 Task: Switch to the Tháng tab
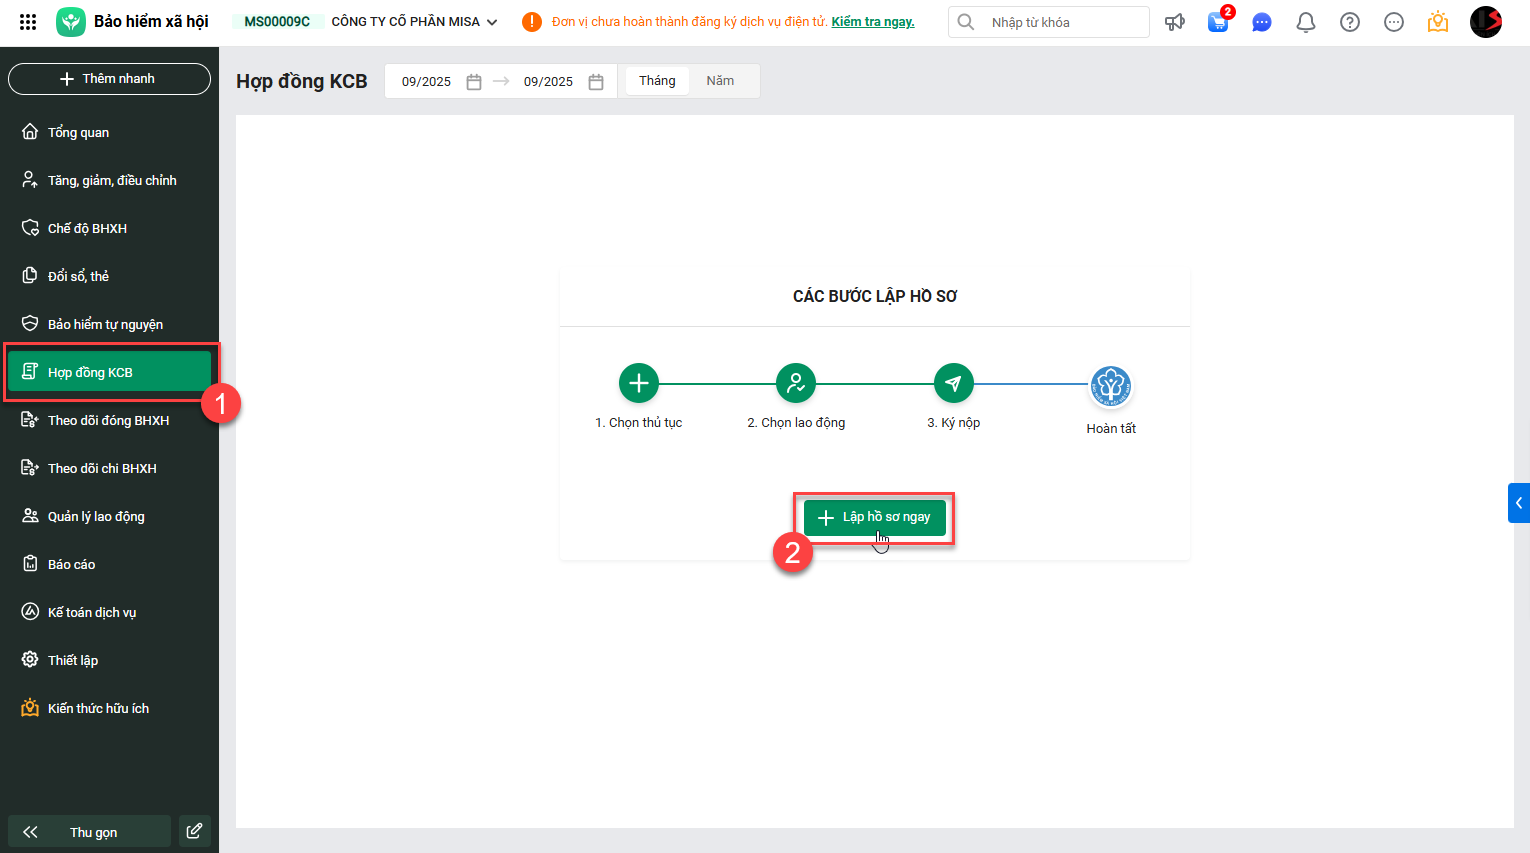[x=657, y=81]
